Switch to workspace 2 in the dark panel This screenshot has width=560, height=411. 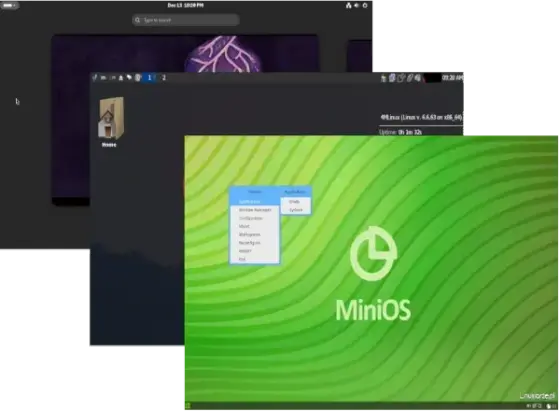click(164, 77)
